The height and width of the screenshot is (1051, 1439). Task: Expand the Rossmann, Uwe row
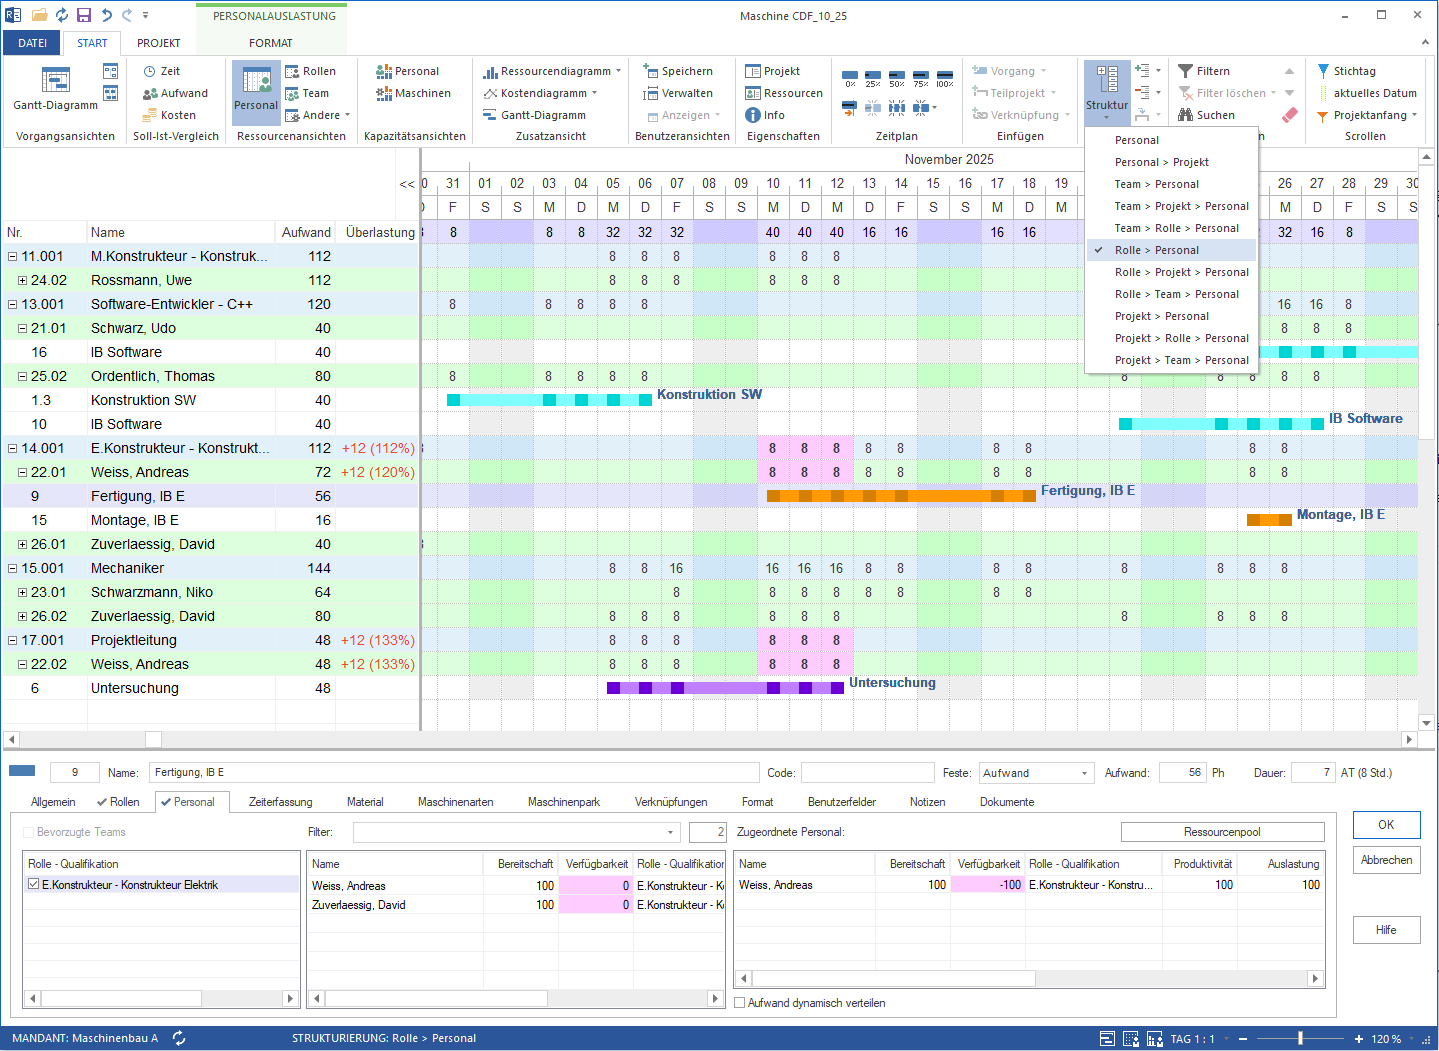[22, 280]
